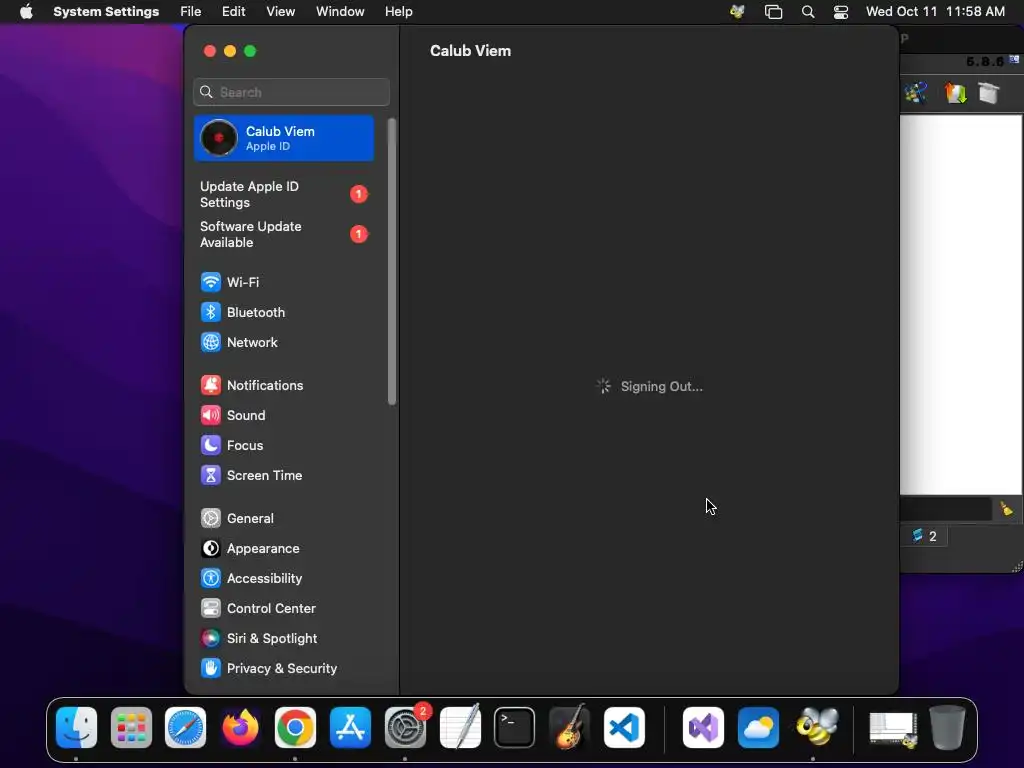
Task: Launch Safari from the Dock
Action: click(185, 728)
